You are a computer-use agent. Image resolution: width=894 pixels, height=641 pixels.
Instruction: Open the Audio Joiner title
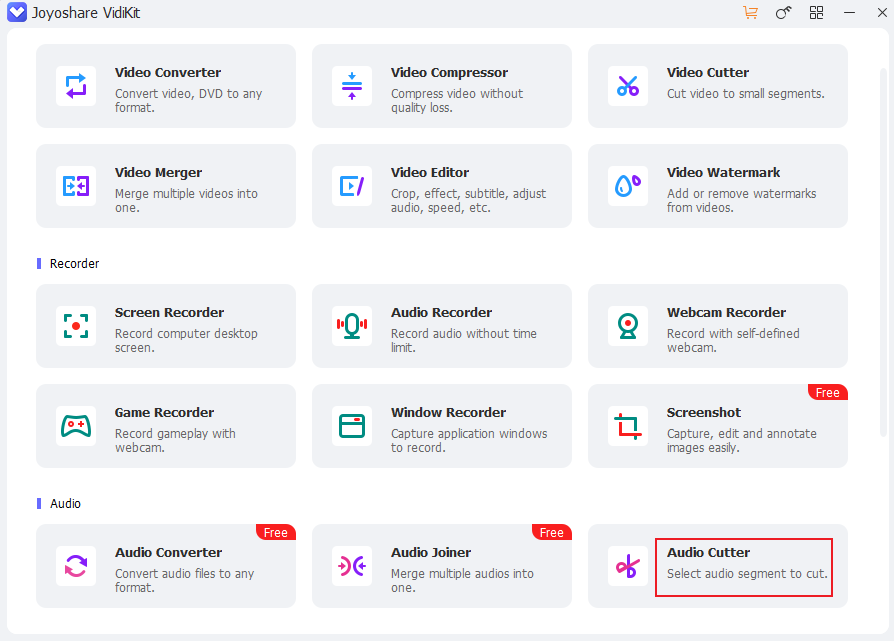pos(431,553)
